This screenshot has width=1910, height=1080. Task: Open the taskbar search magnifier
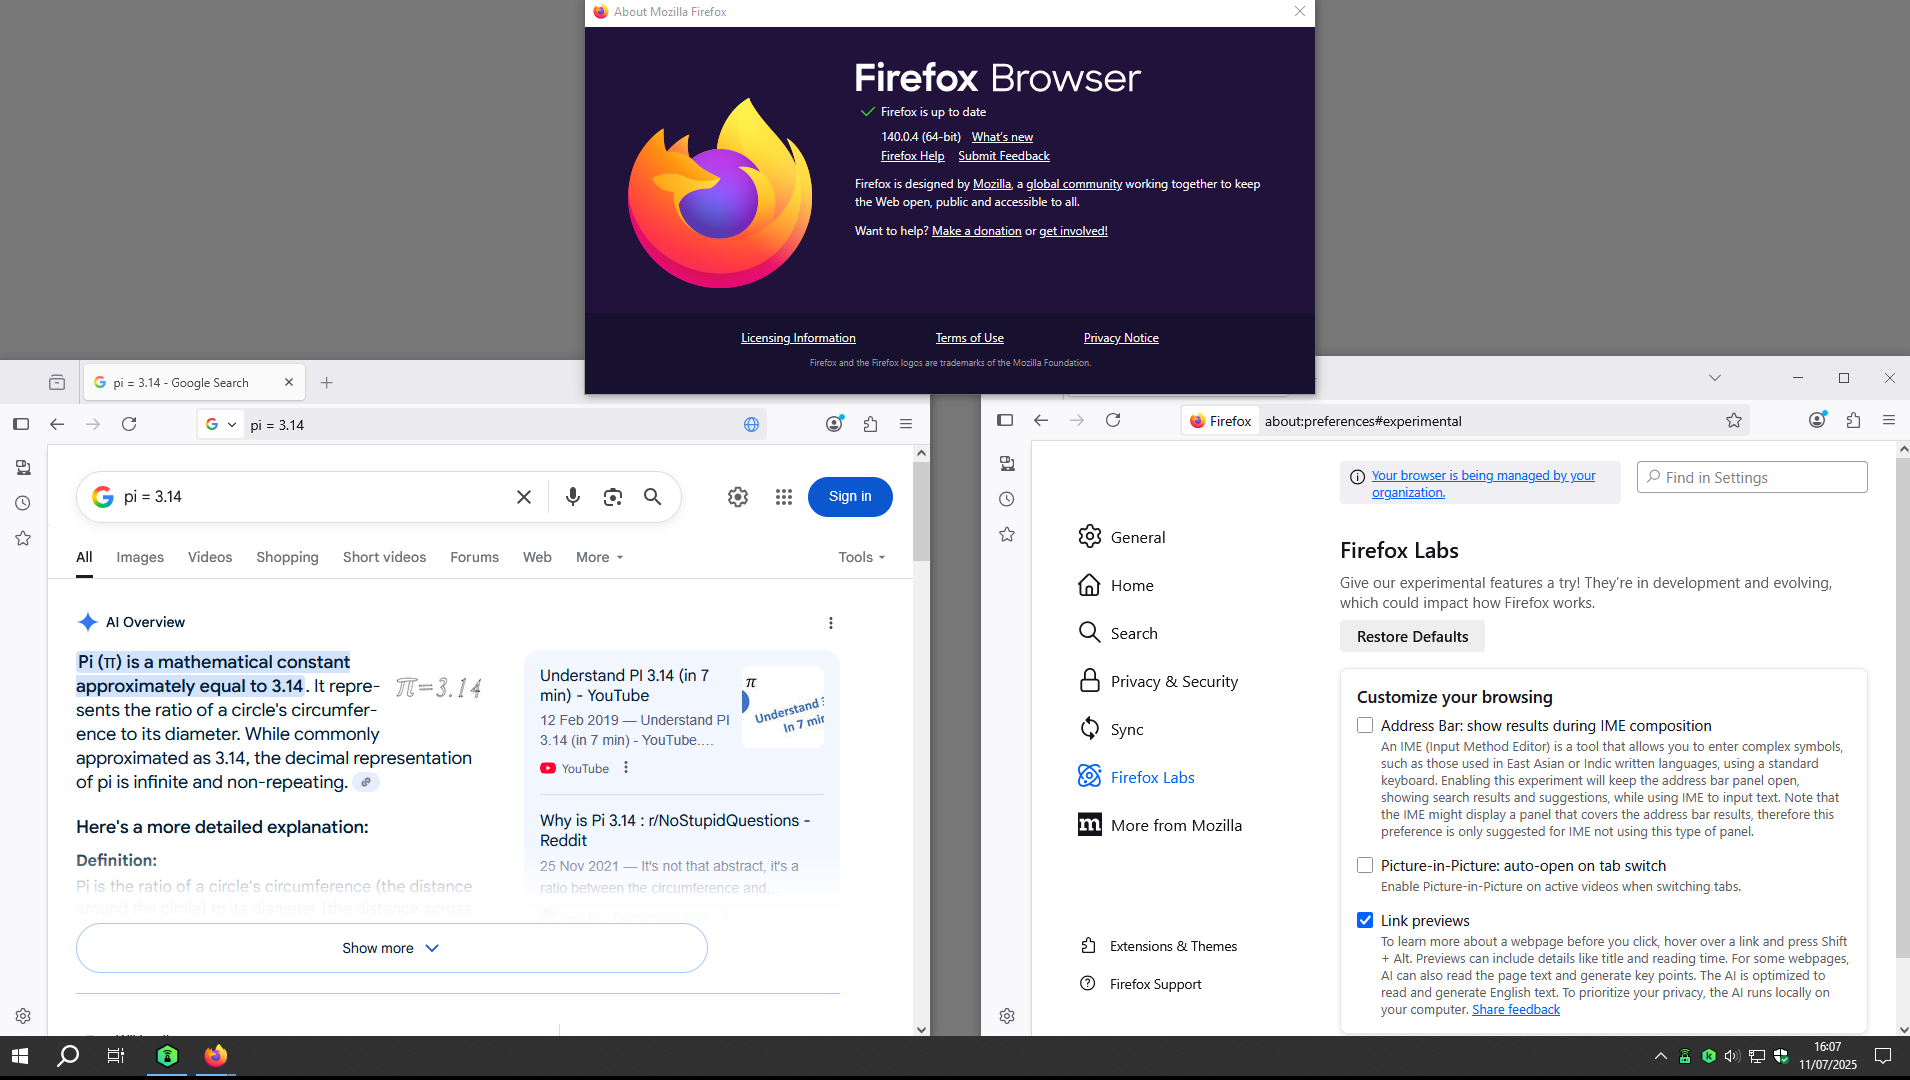(68, 1056)
